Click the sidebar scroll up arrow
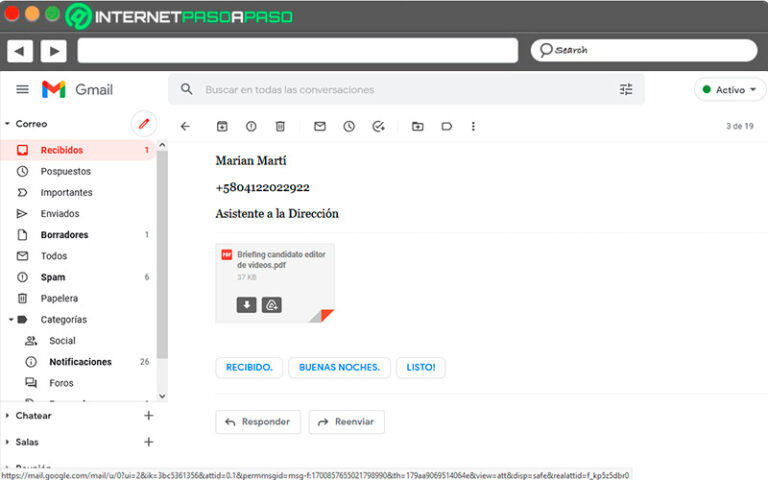Viewport: 768px width, 480px height. (x=162, y=145)
